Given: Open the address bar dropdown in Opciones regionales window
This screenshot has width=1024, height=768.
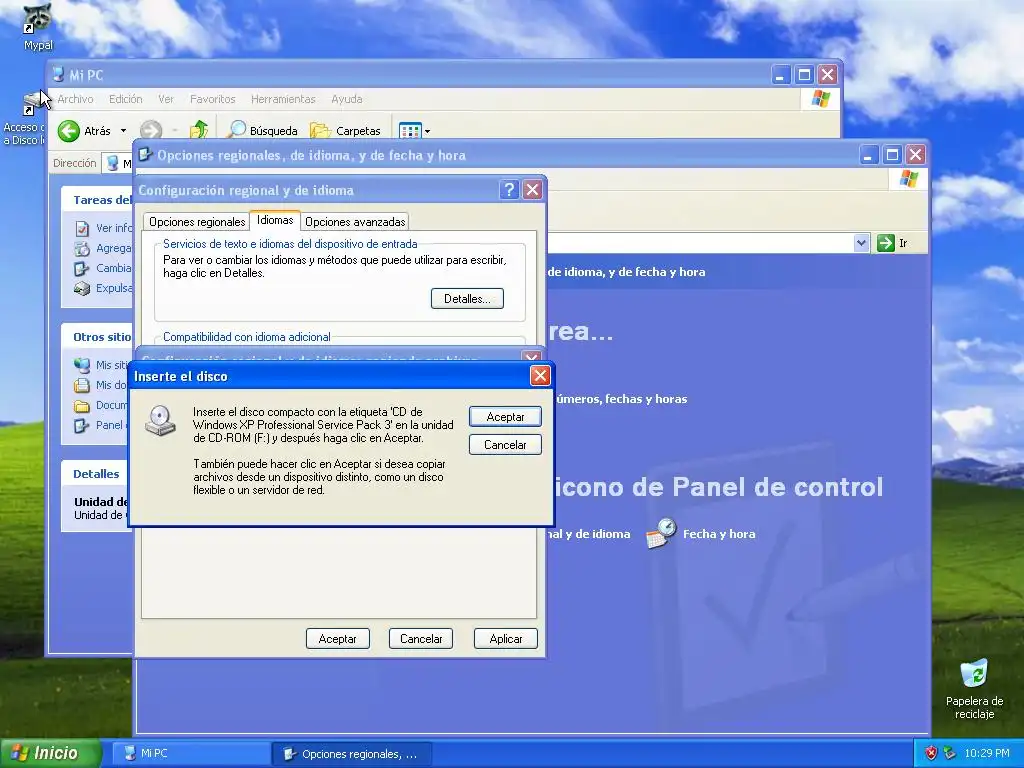Looking at the screenshot, I should click(861, 243).
